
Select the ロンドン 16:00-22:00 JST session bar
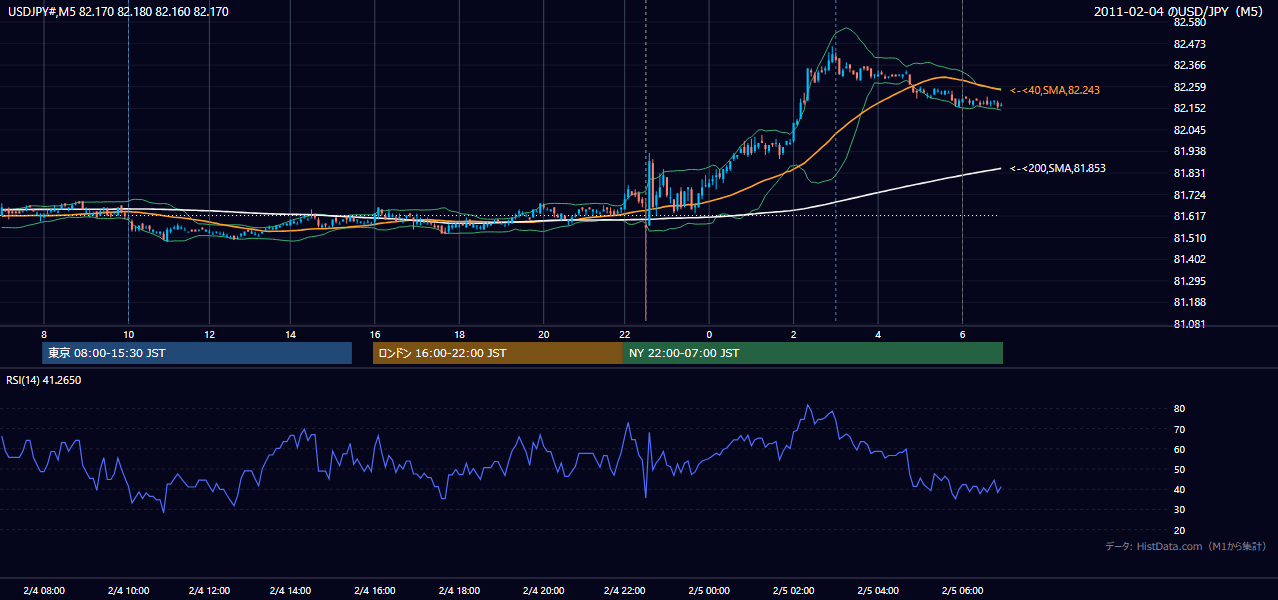point(498,353)
